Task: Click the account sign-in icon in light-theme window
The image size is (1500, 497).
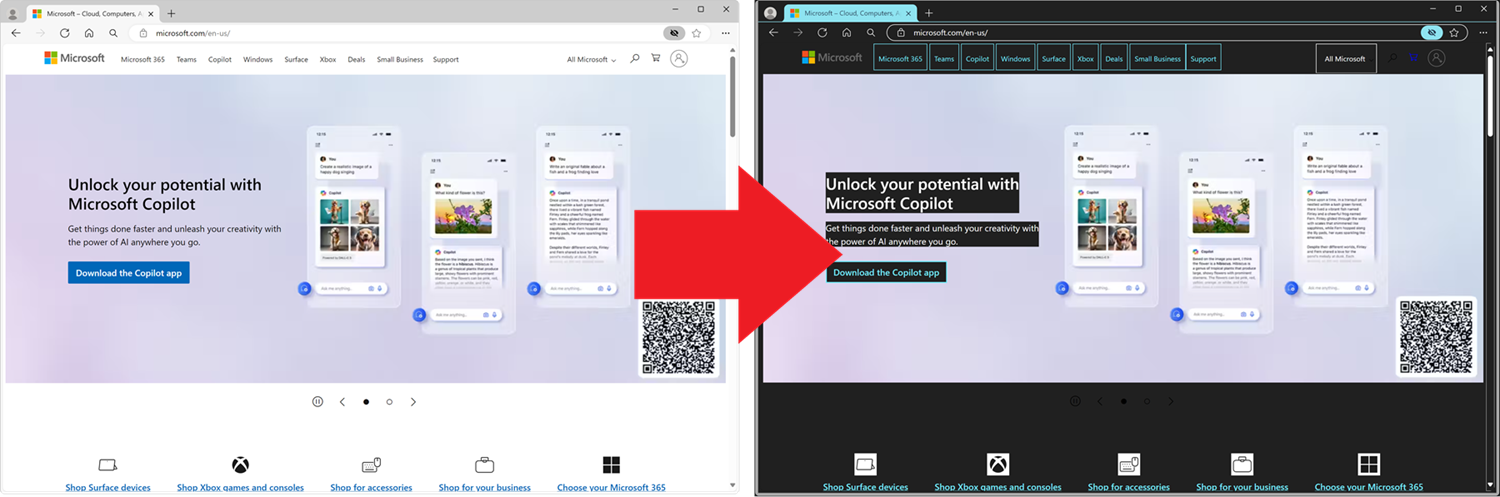Action: [x=679, y=59]
